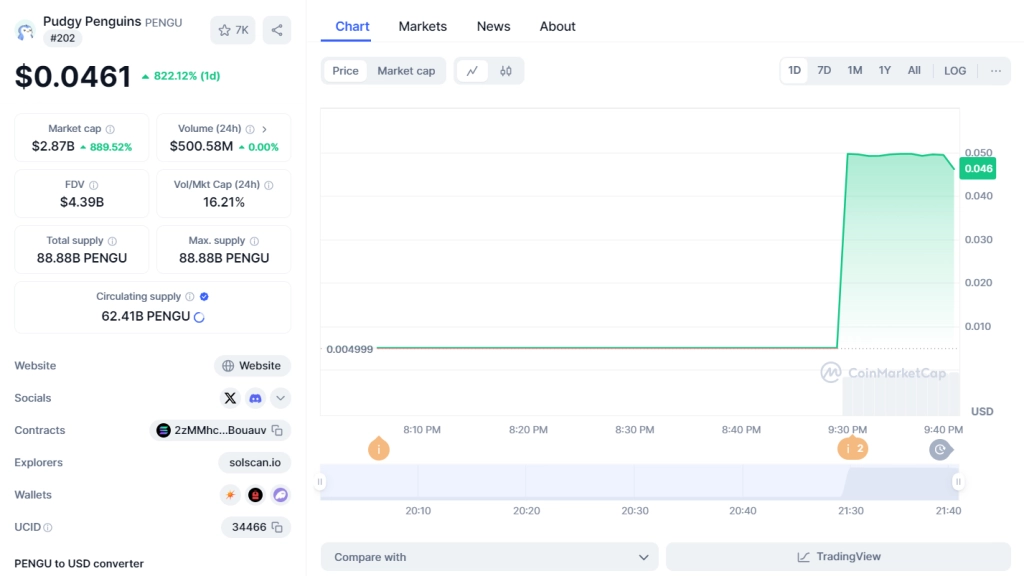This screenshot has height=576, width=1024.
Task: Click the 34466 UCID chip
Action: [x=256, y=527]
